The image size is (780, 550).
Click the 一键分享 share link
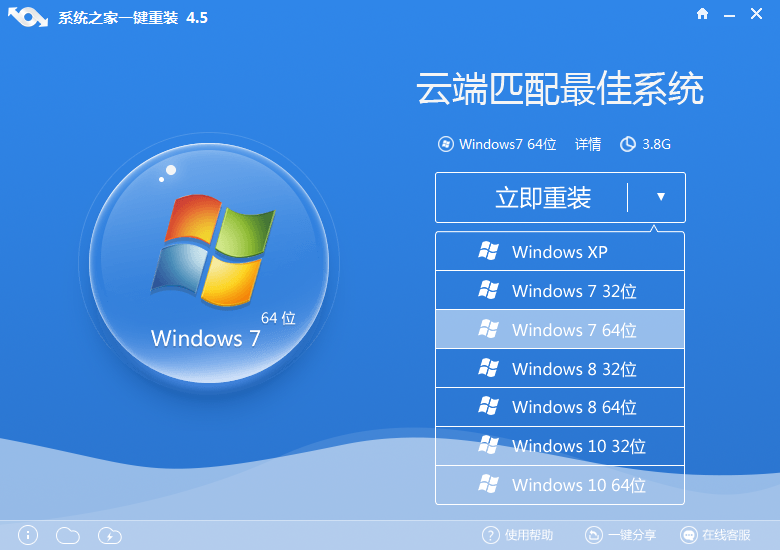632,535
